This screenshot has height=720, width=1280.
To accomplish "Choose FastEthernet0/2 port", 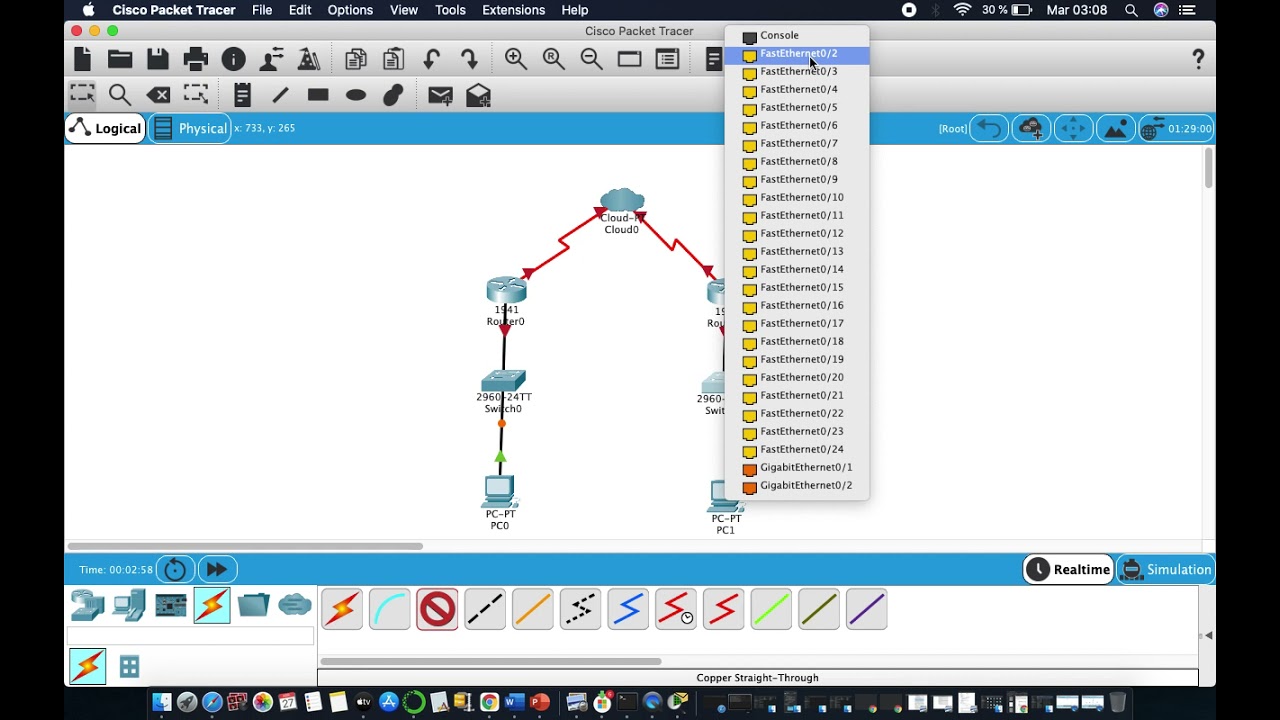I will [x=797, y=53].
